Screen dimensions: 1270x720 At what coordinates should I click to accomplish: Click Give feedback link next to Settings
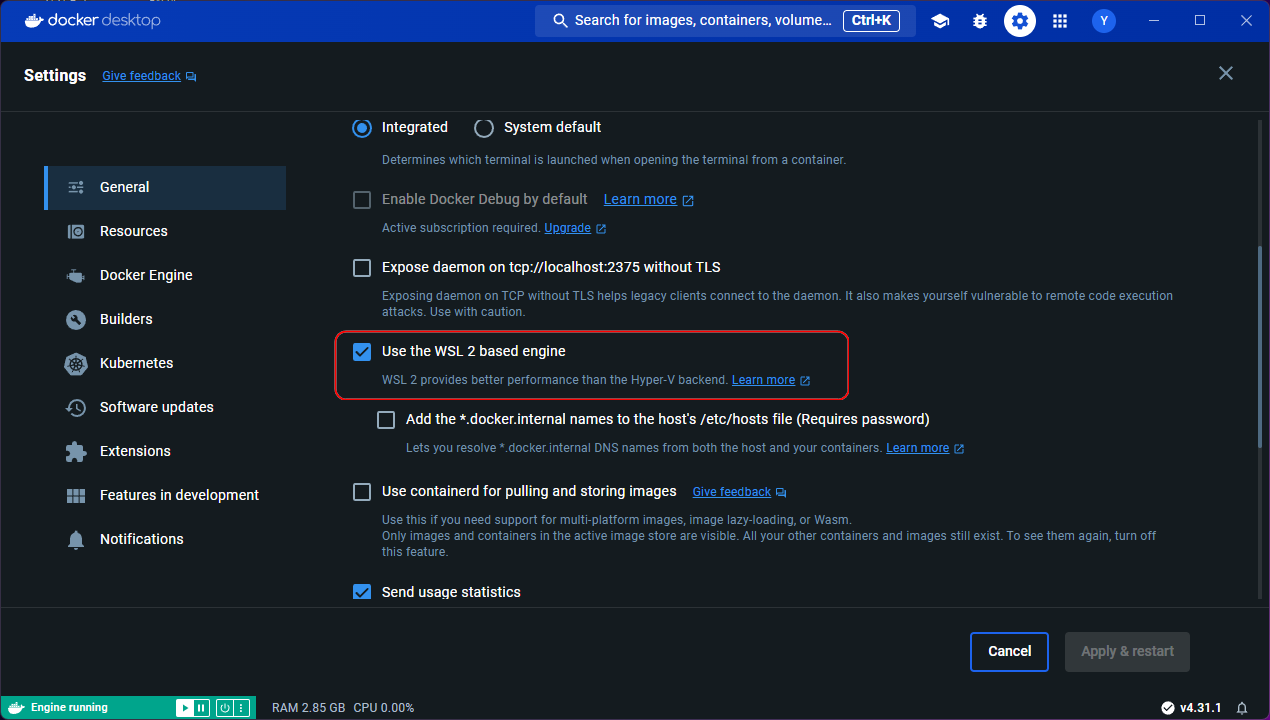point(142,76)
